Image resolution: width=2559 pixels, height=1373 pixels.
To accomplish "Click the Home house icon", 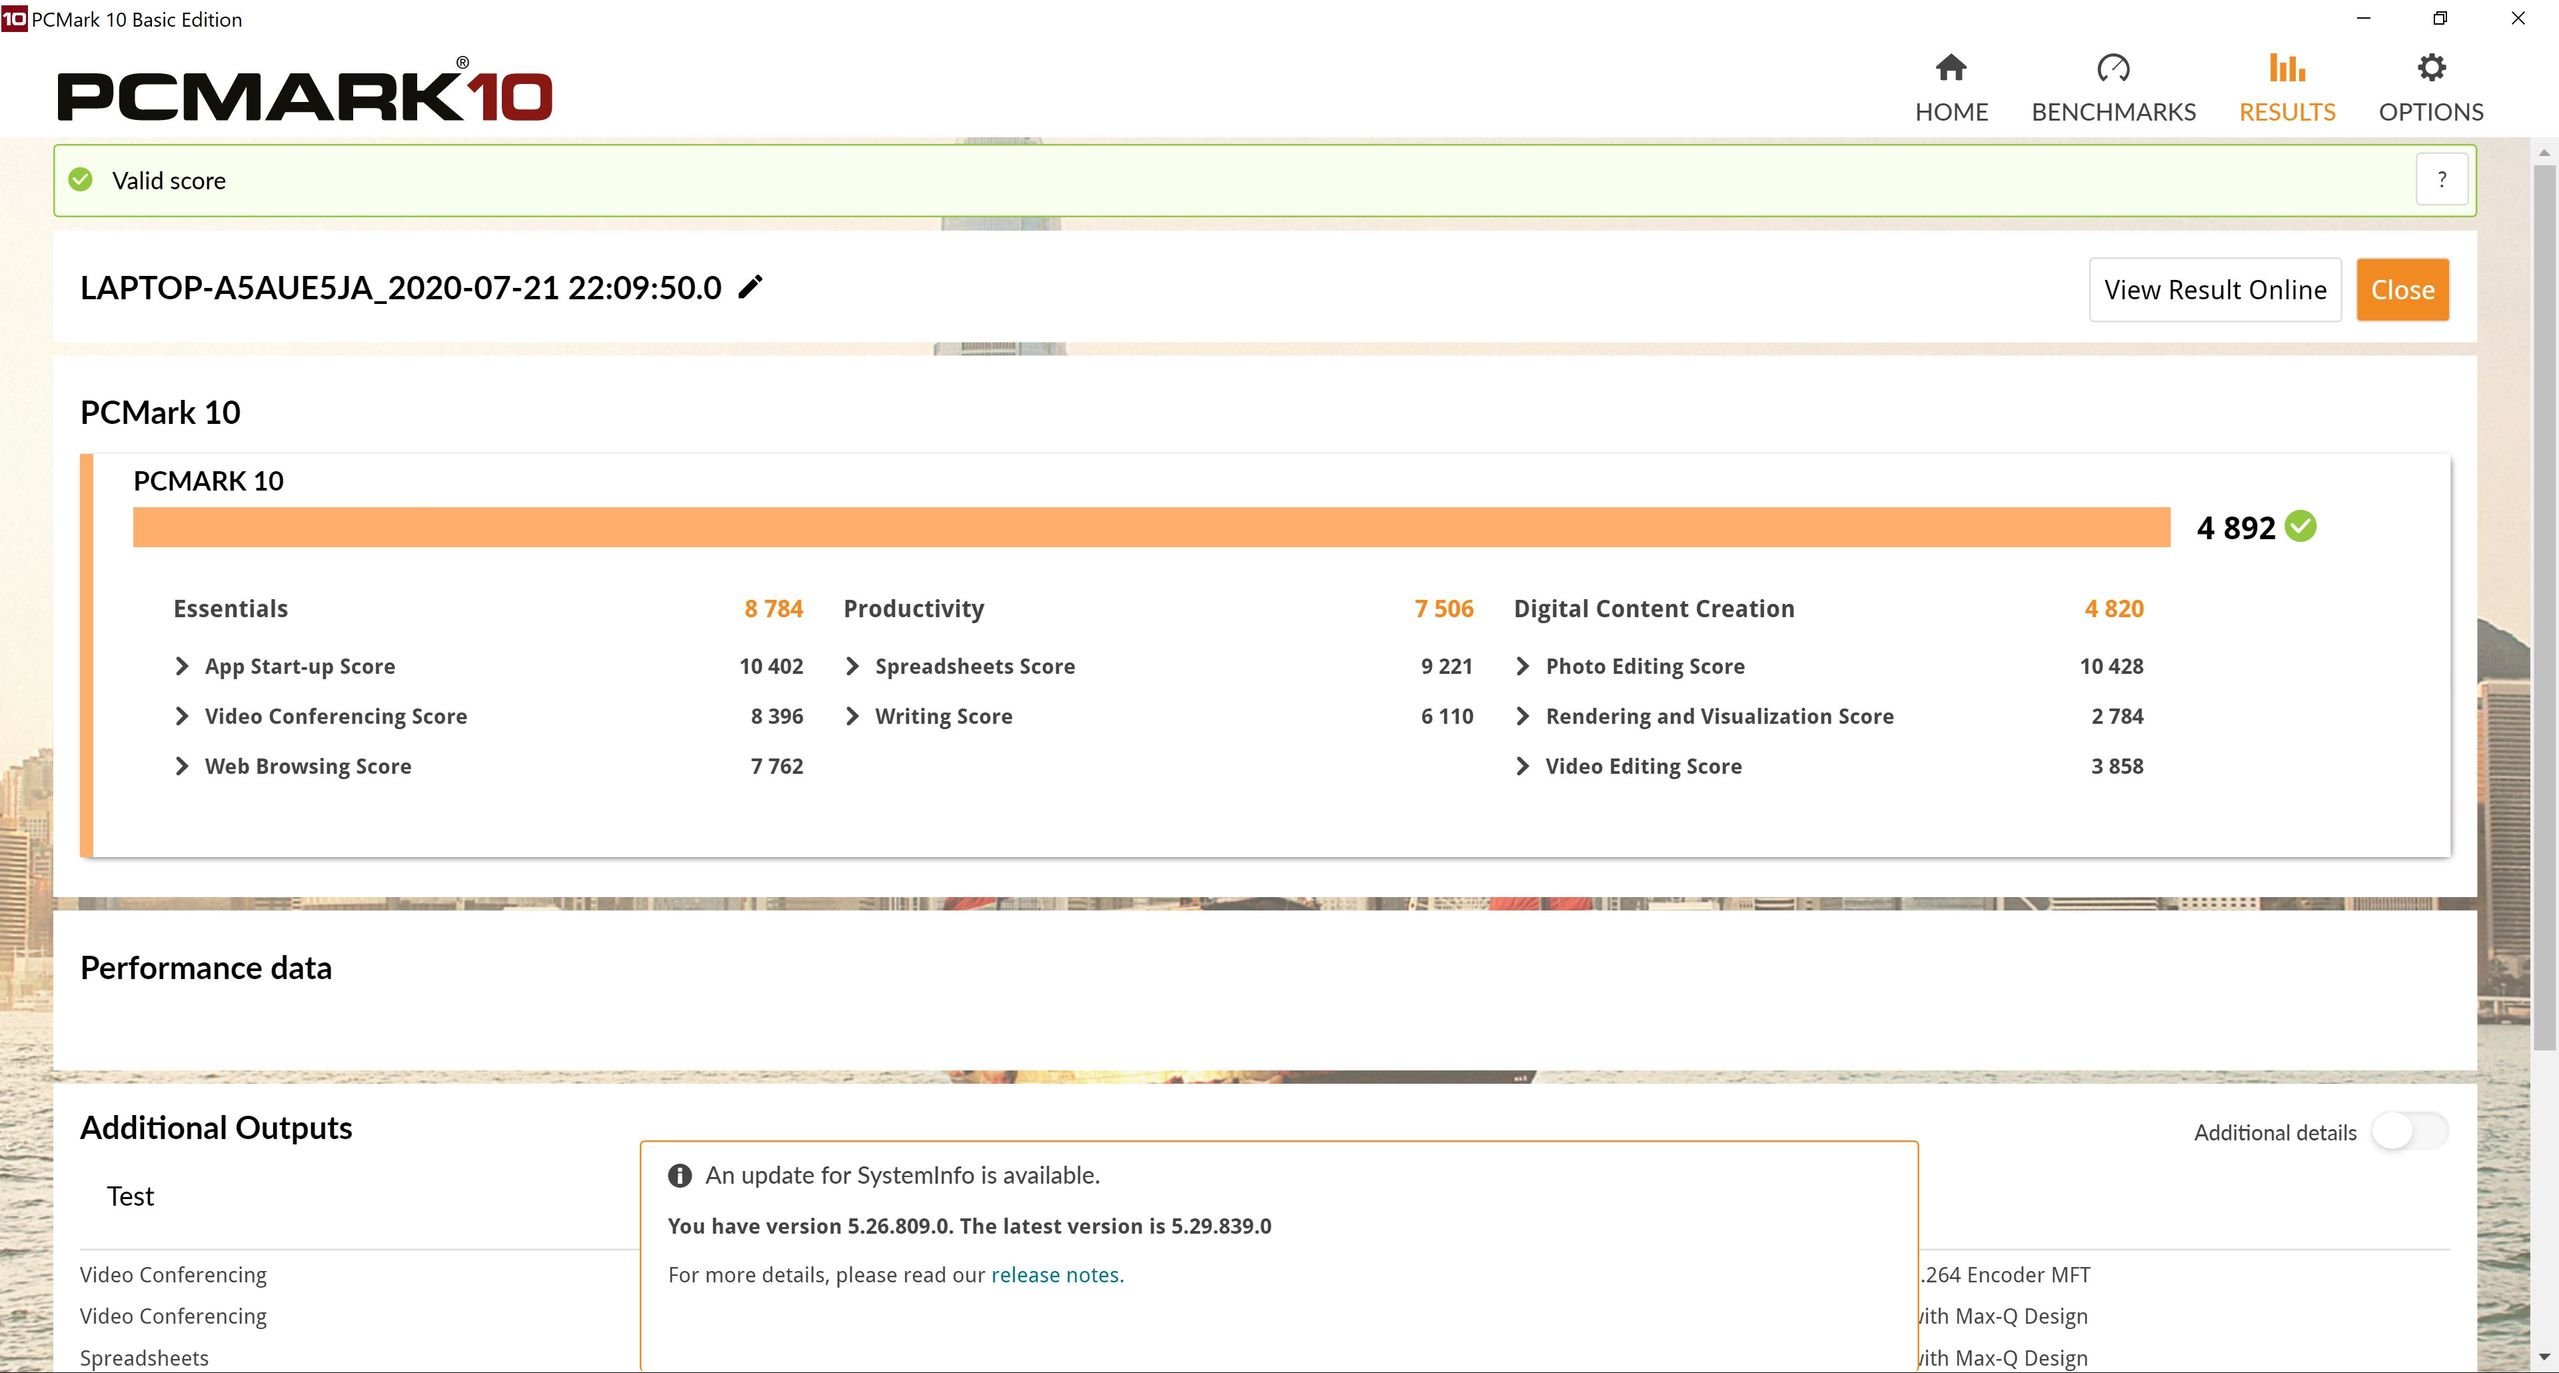I will tap(1950, 68).
